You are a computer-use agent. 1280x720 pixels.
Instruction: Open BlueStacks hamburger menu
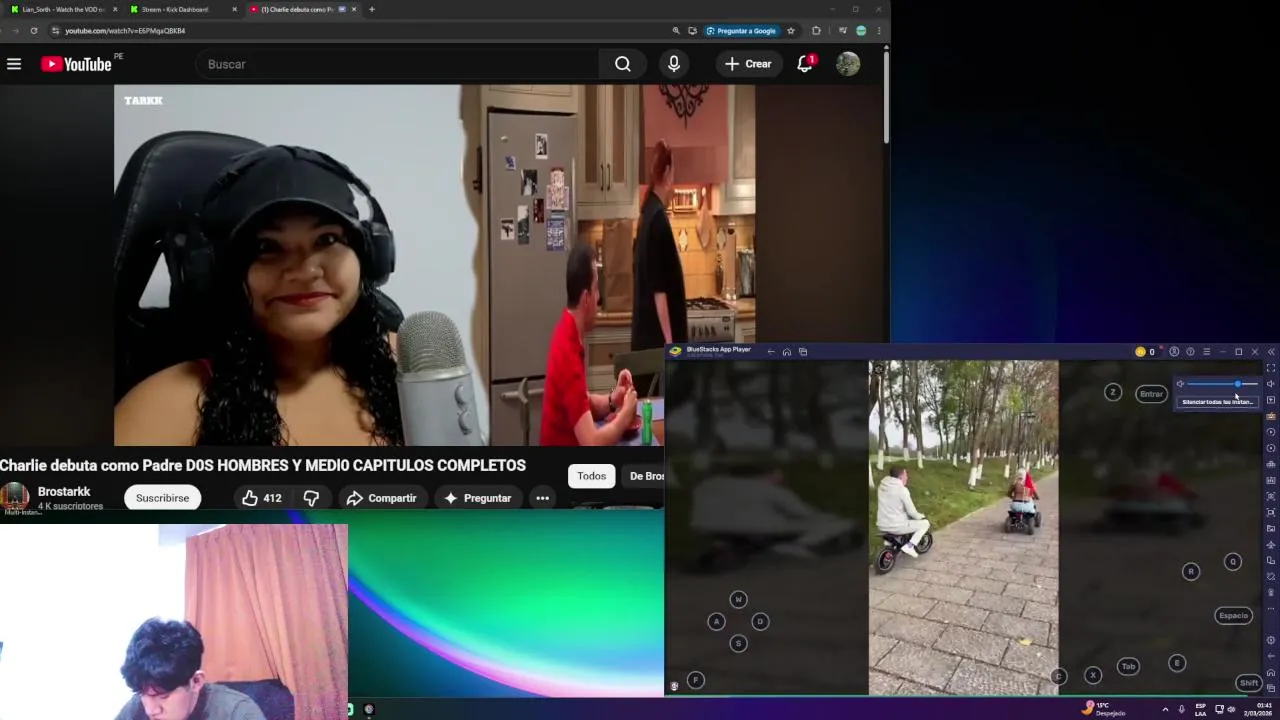[x=1206, y=351]
